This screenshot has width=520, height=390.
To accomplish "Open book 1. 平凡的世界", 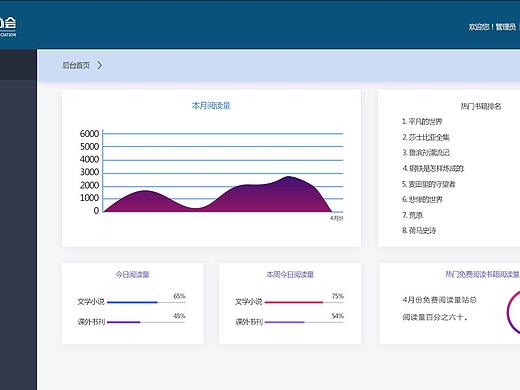I will pyautogui.click(x=422, y=121).
